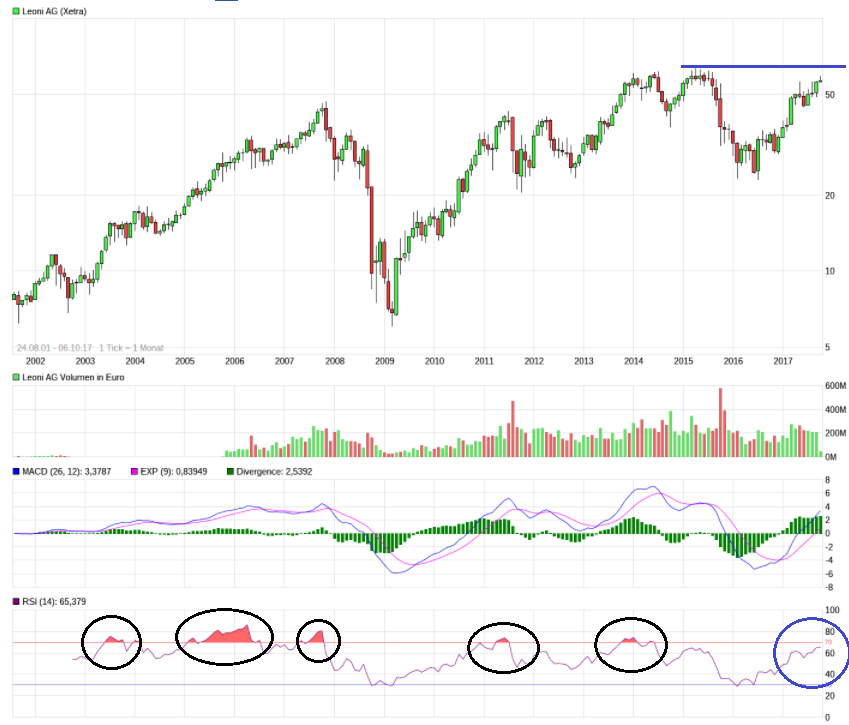
Task: Click the 2015 year label on the time axis
Action: (683, 361)
